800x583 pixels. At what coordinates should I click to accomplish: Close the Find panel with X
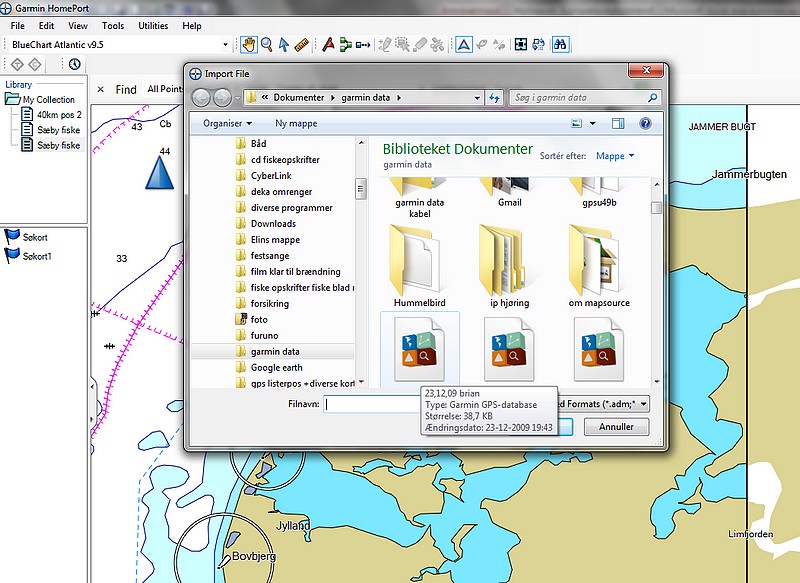(x=101, y=90)
